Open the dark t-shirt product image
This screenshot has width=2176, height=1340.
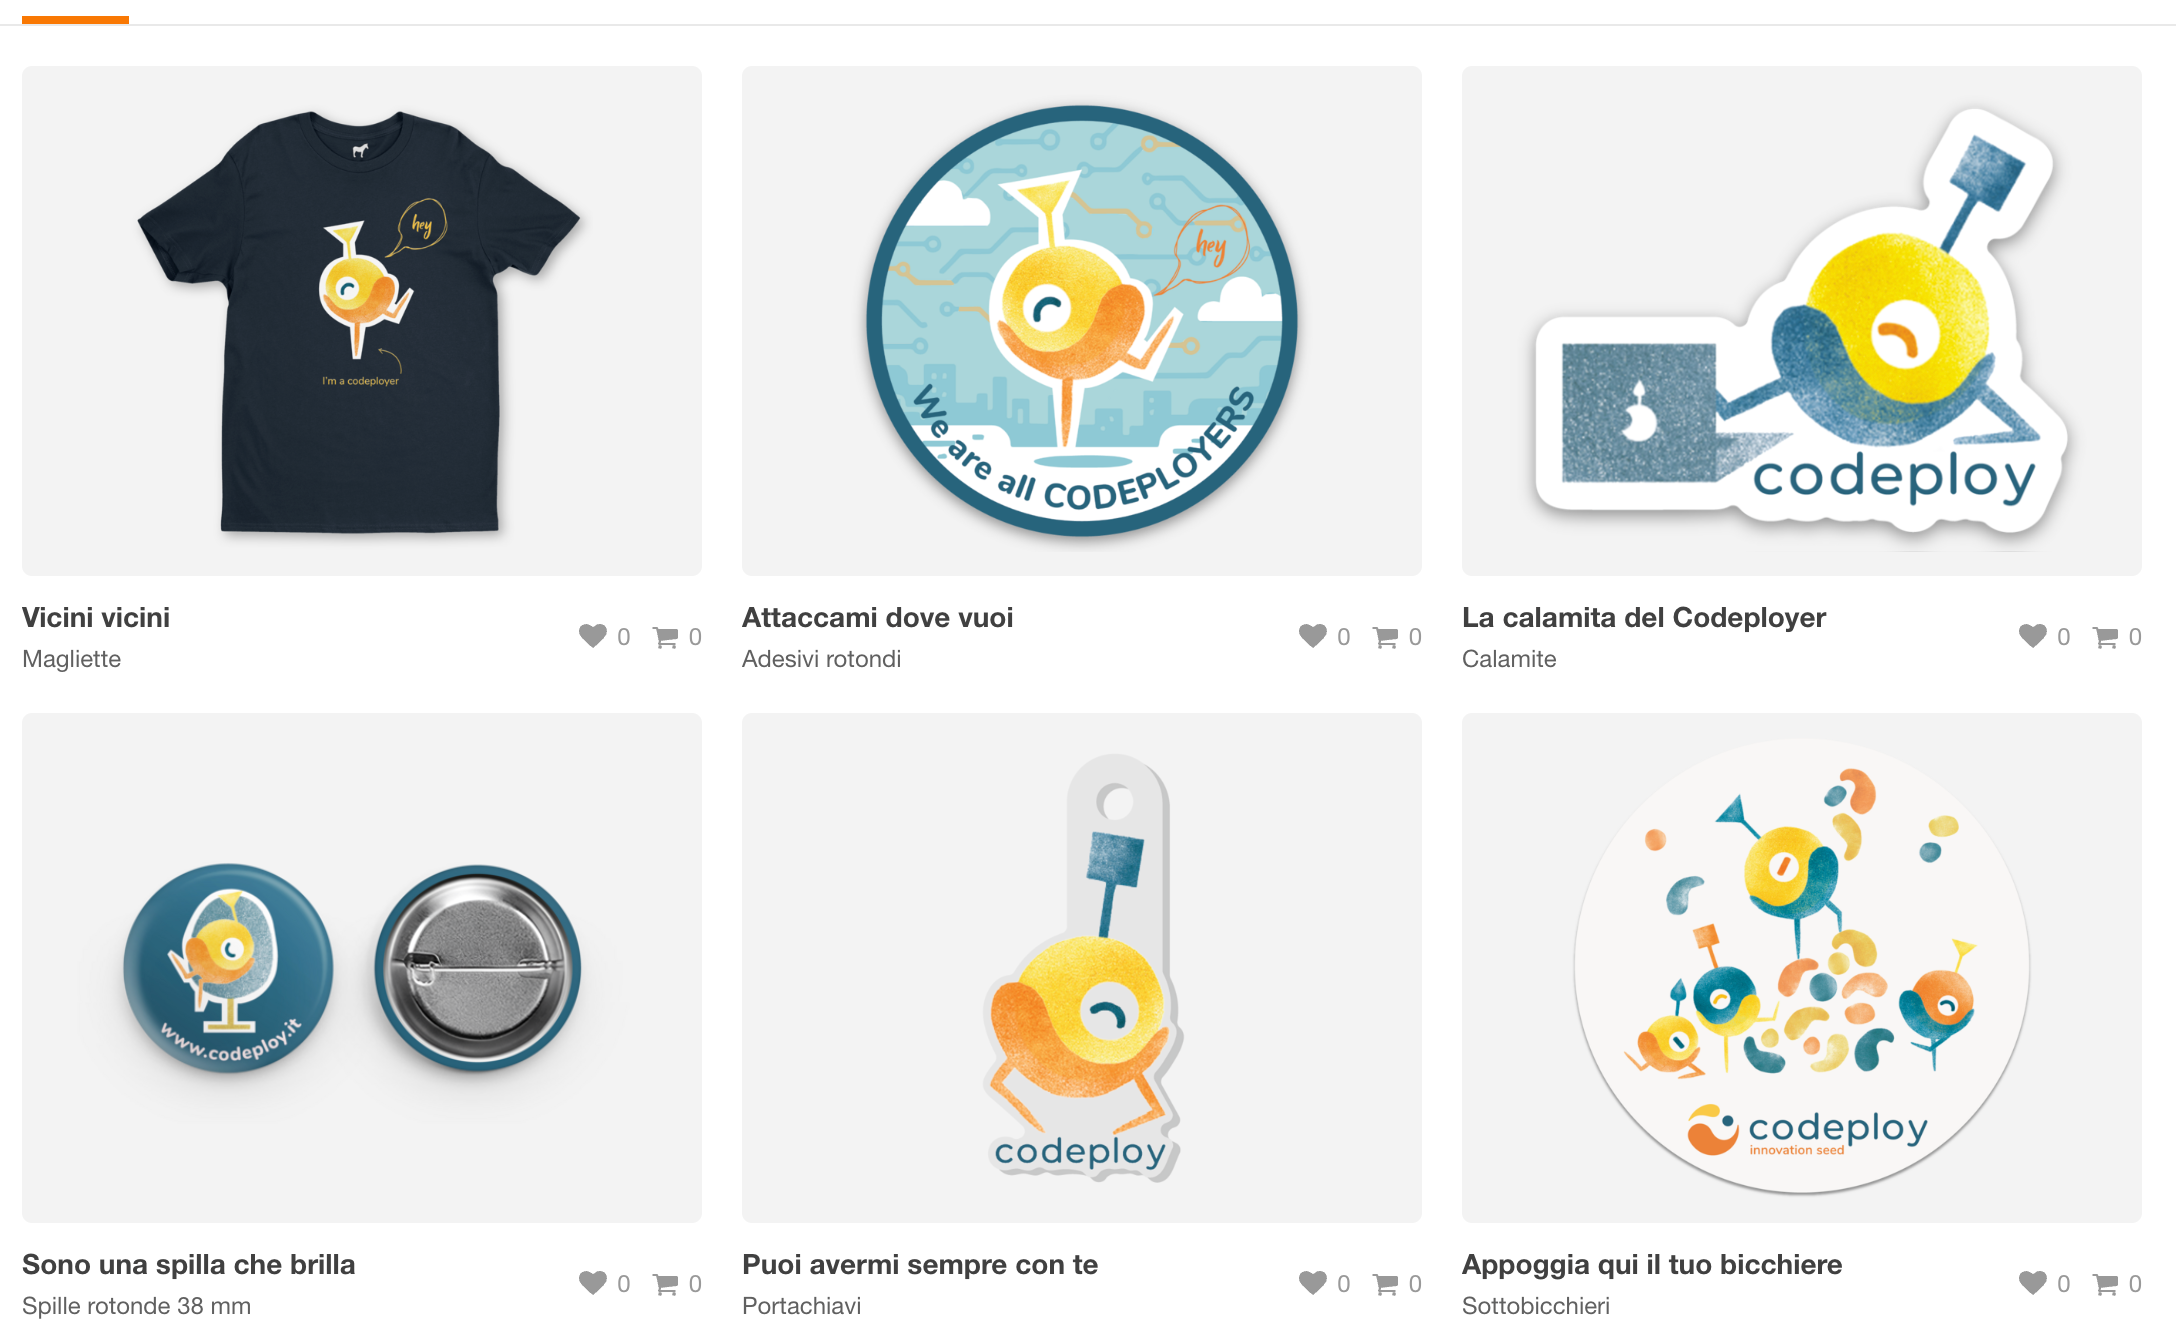(362, 321)
